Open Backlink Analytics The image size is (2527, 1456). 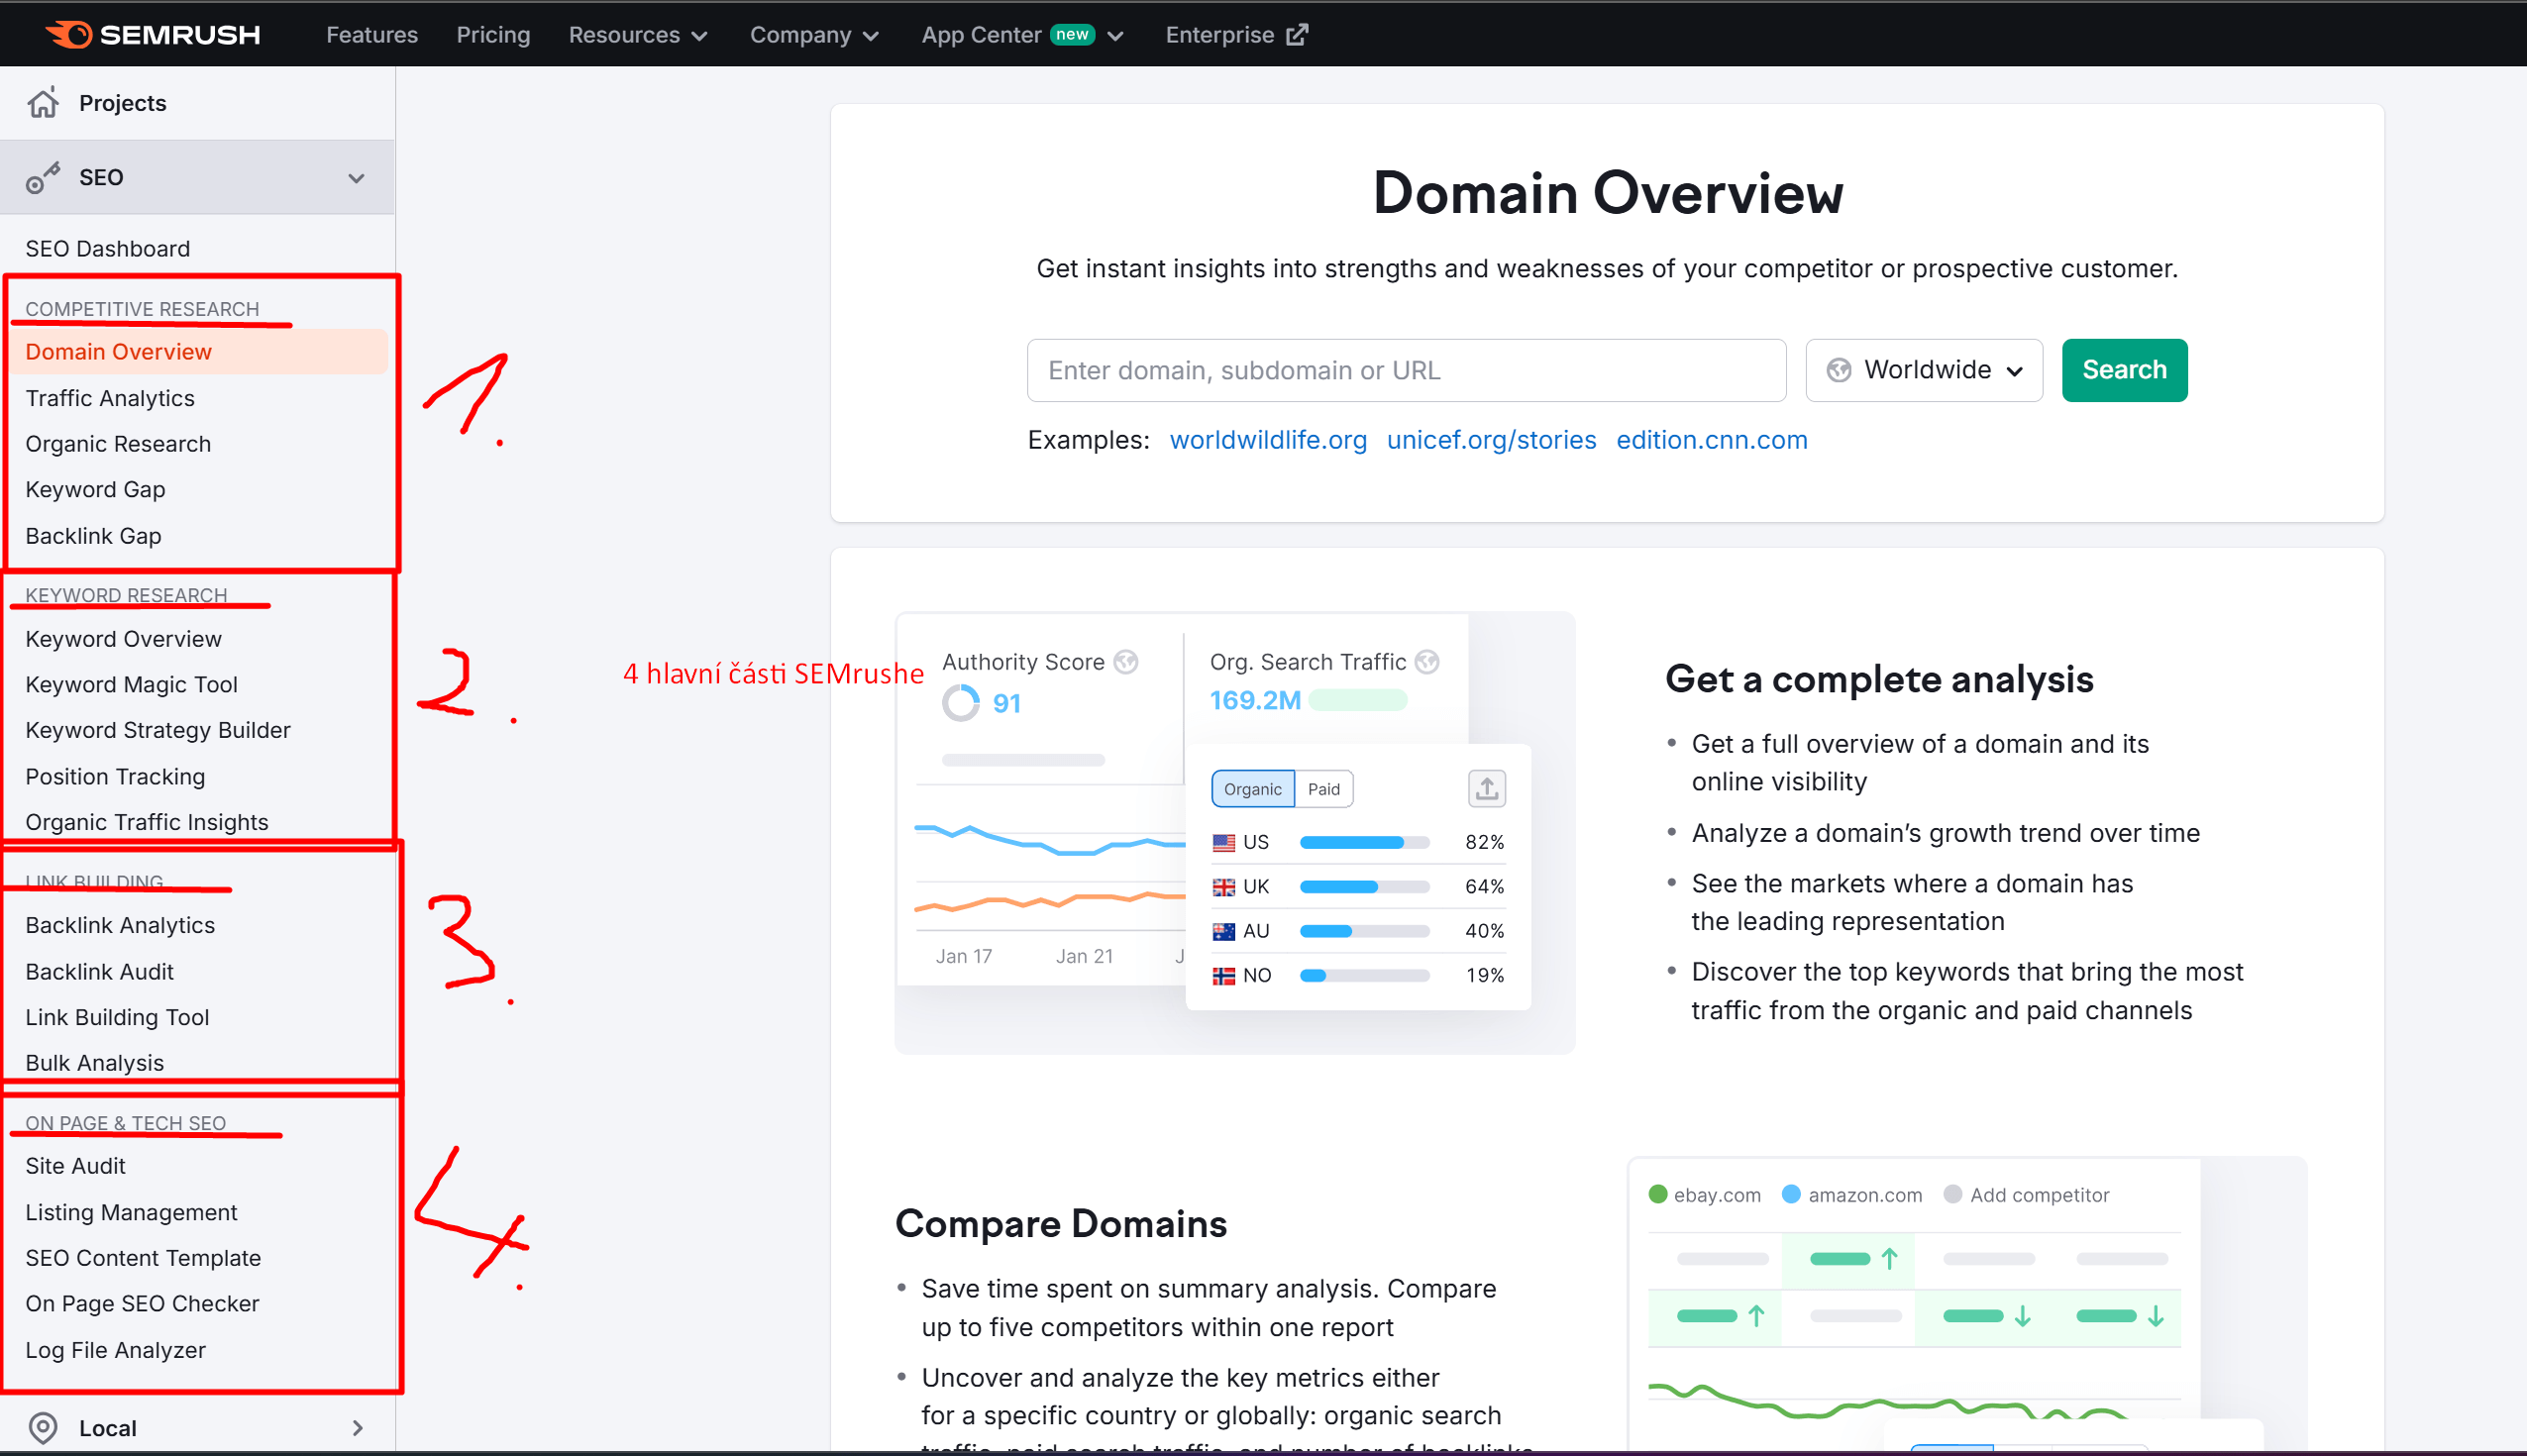120,926
